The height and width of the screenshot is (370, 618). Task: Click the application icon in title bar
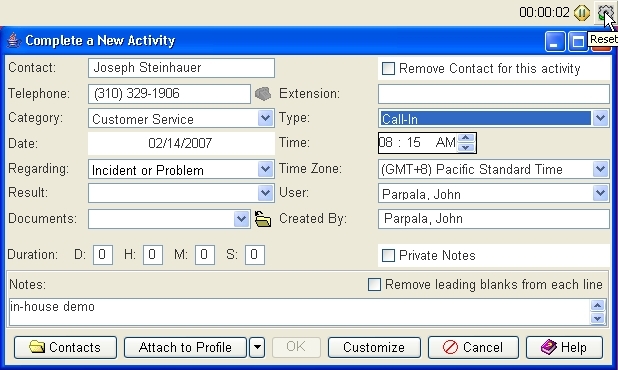tap(14, 40)
